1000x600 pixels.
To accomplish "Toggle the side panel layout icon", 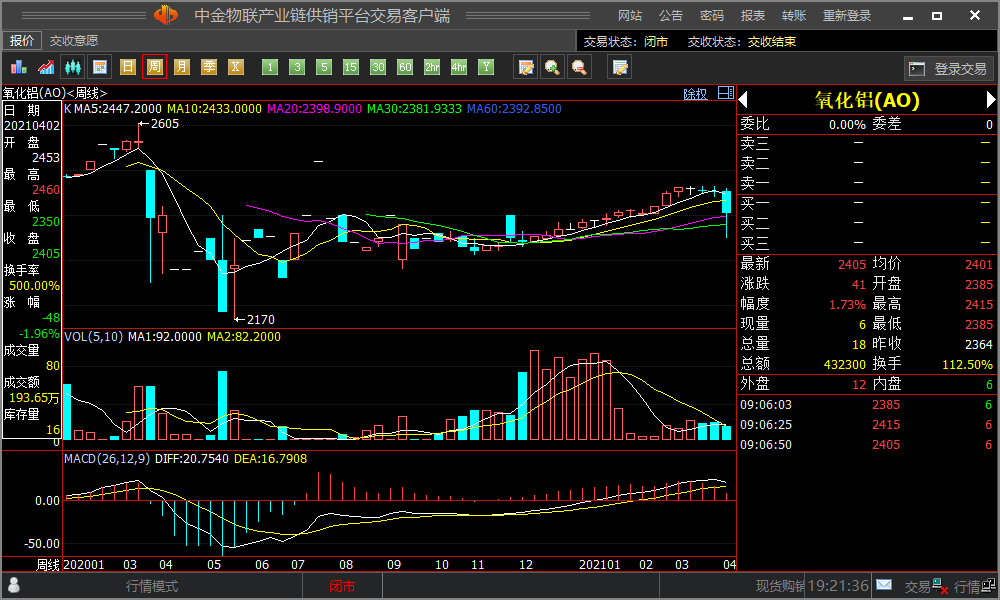I will click(726, 93).
